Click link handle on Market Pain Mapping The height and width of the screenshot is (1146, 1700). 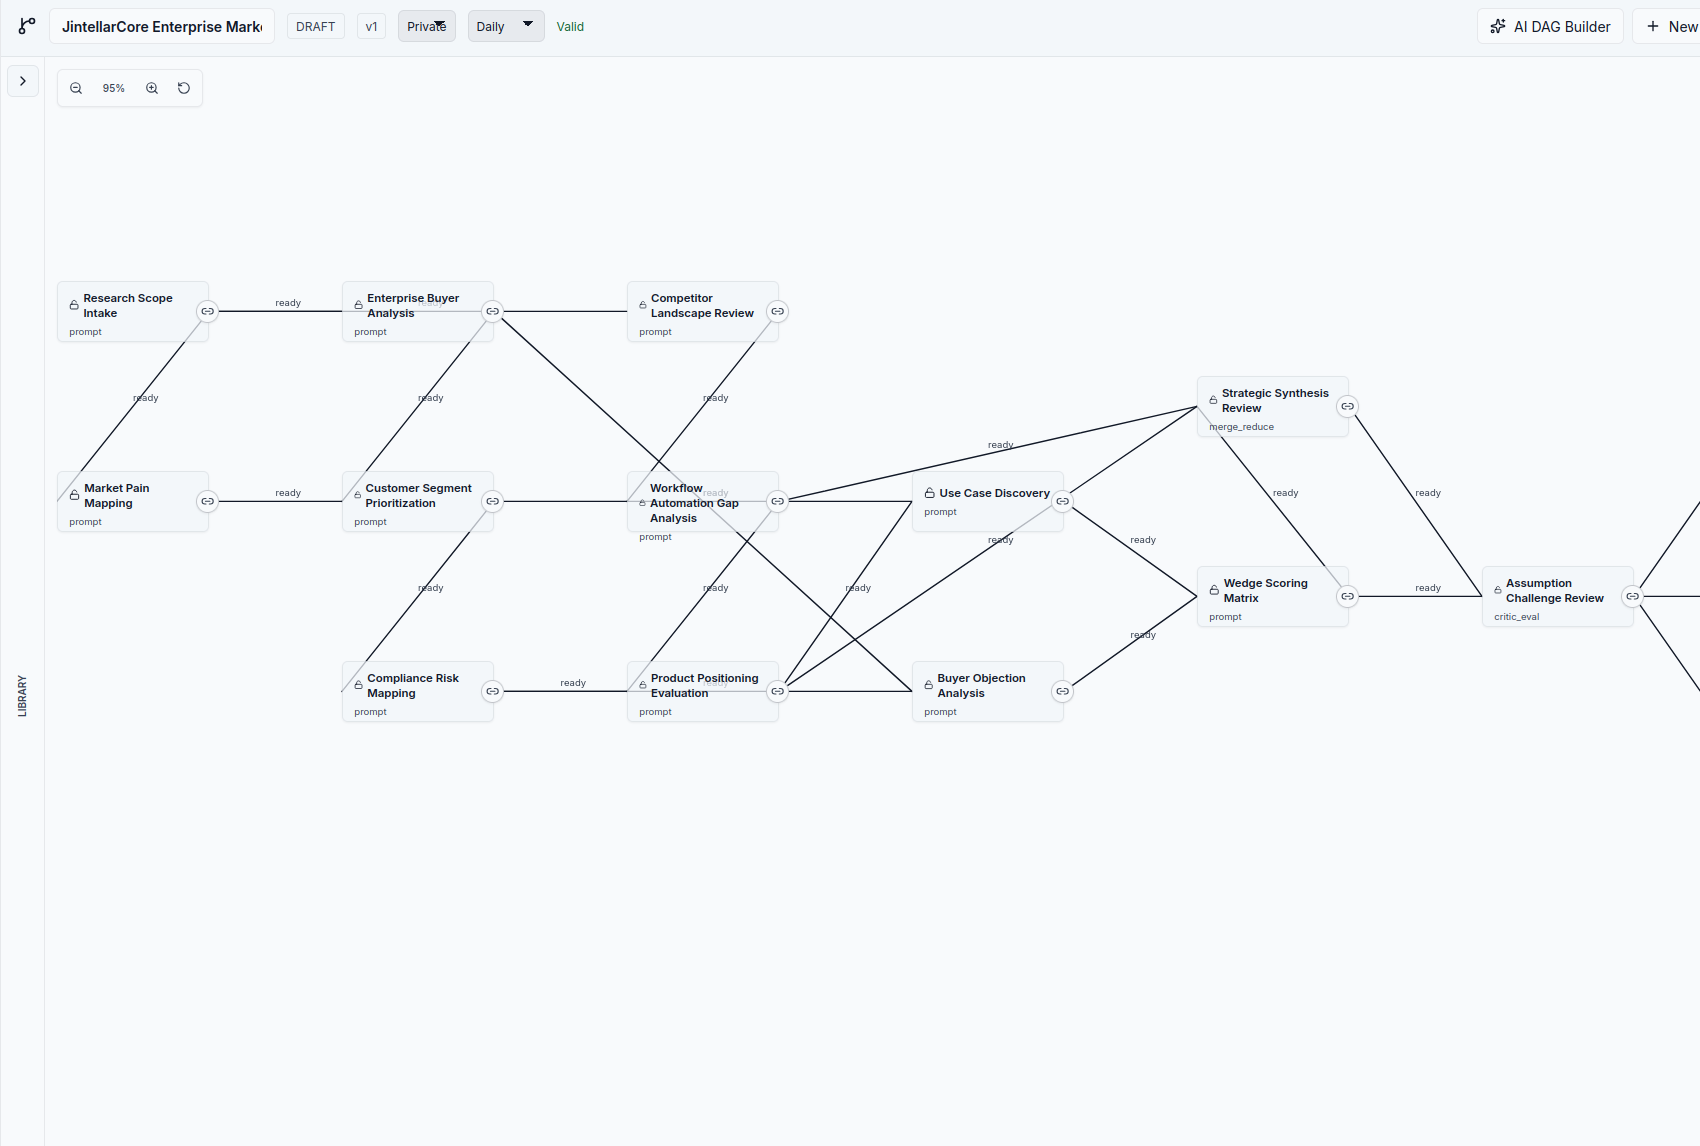tap(208, 501)
